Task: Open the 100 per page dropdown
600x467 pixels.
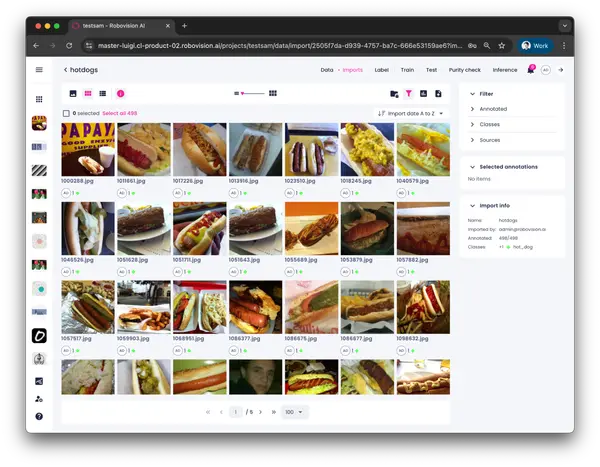Action: coord(294,412)
